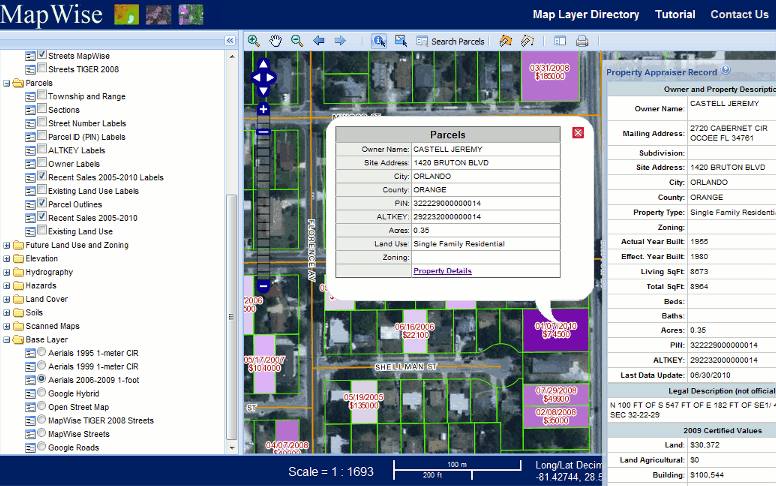Select the zoom in magnifier tool
776x486 pixels.
tap(254, 41)
